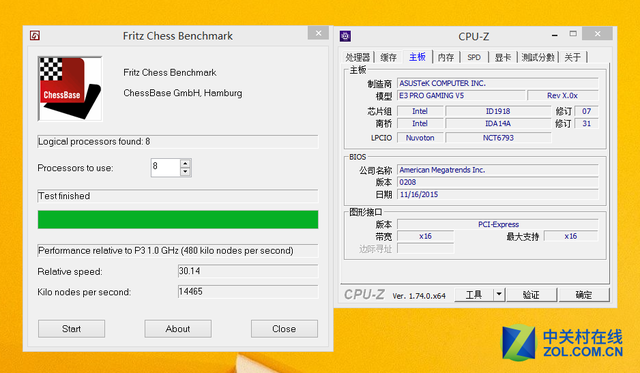Click the southbridge IDA14A field

pyautogui.click(x=498, y=123)
